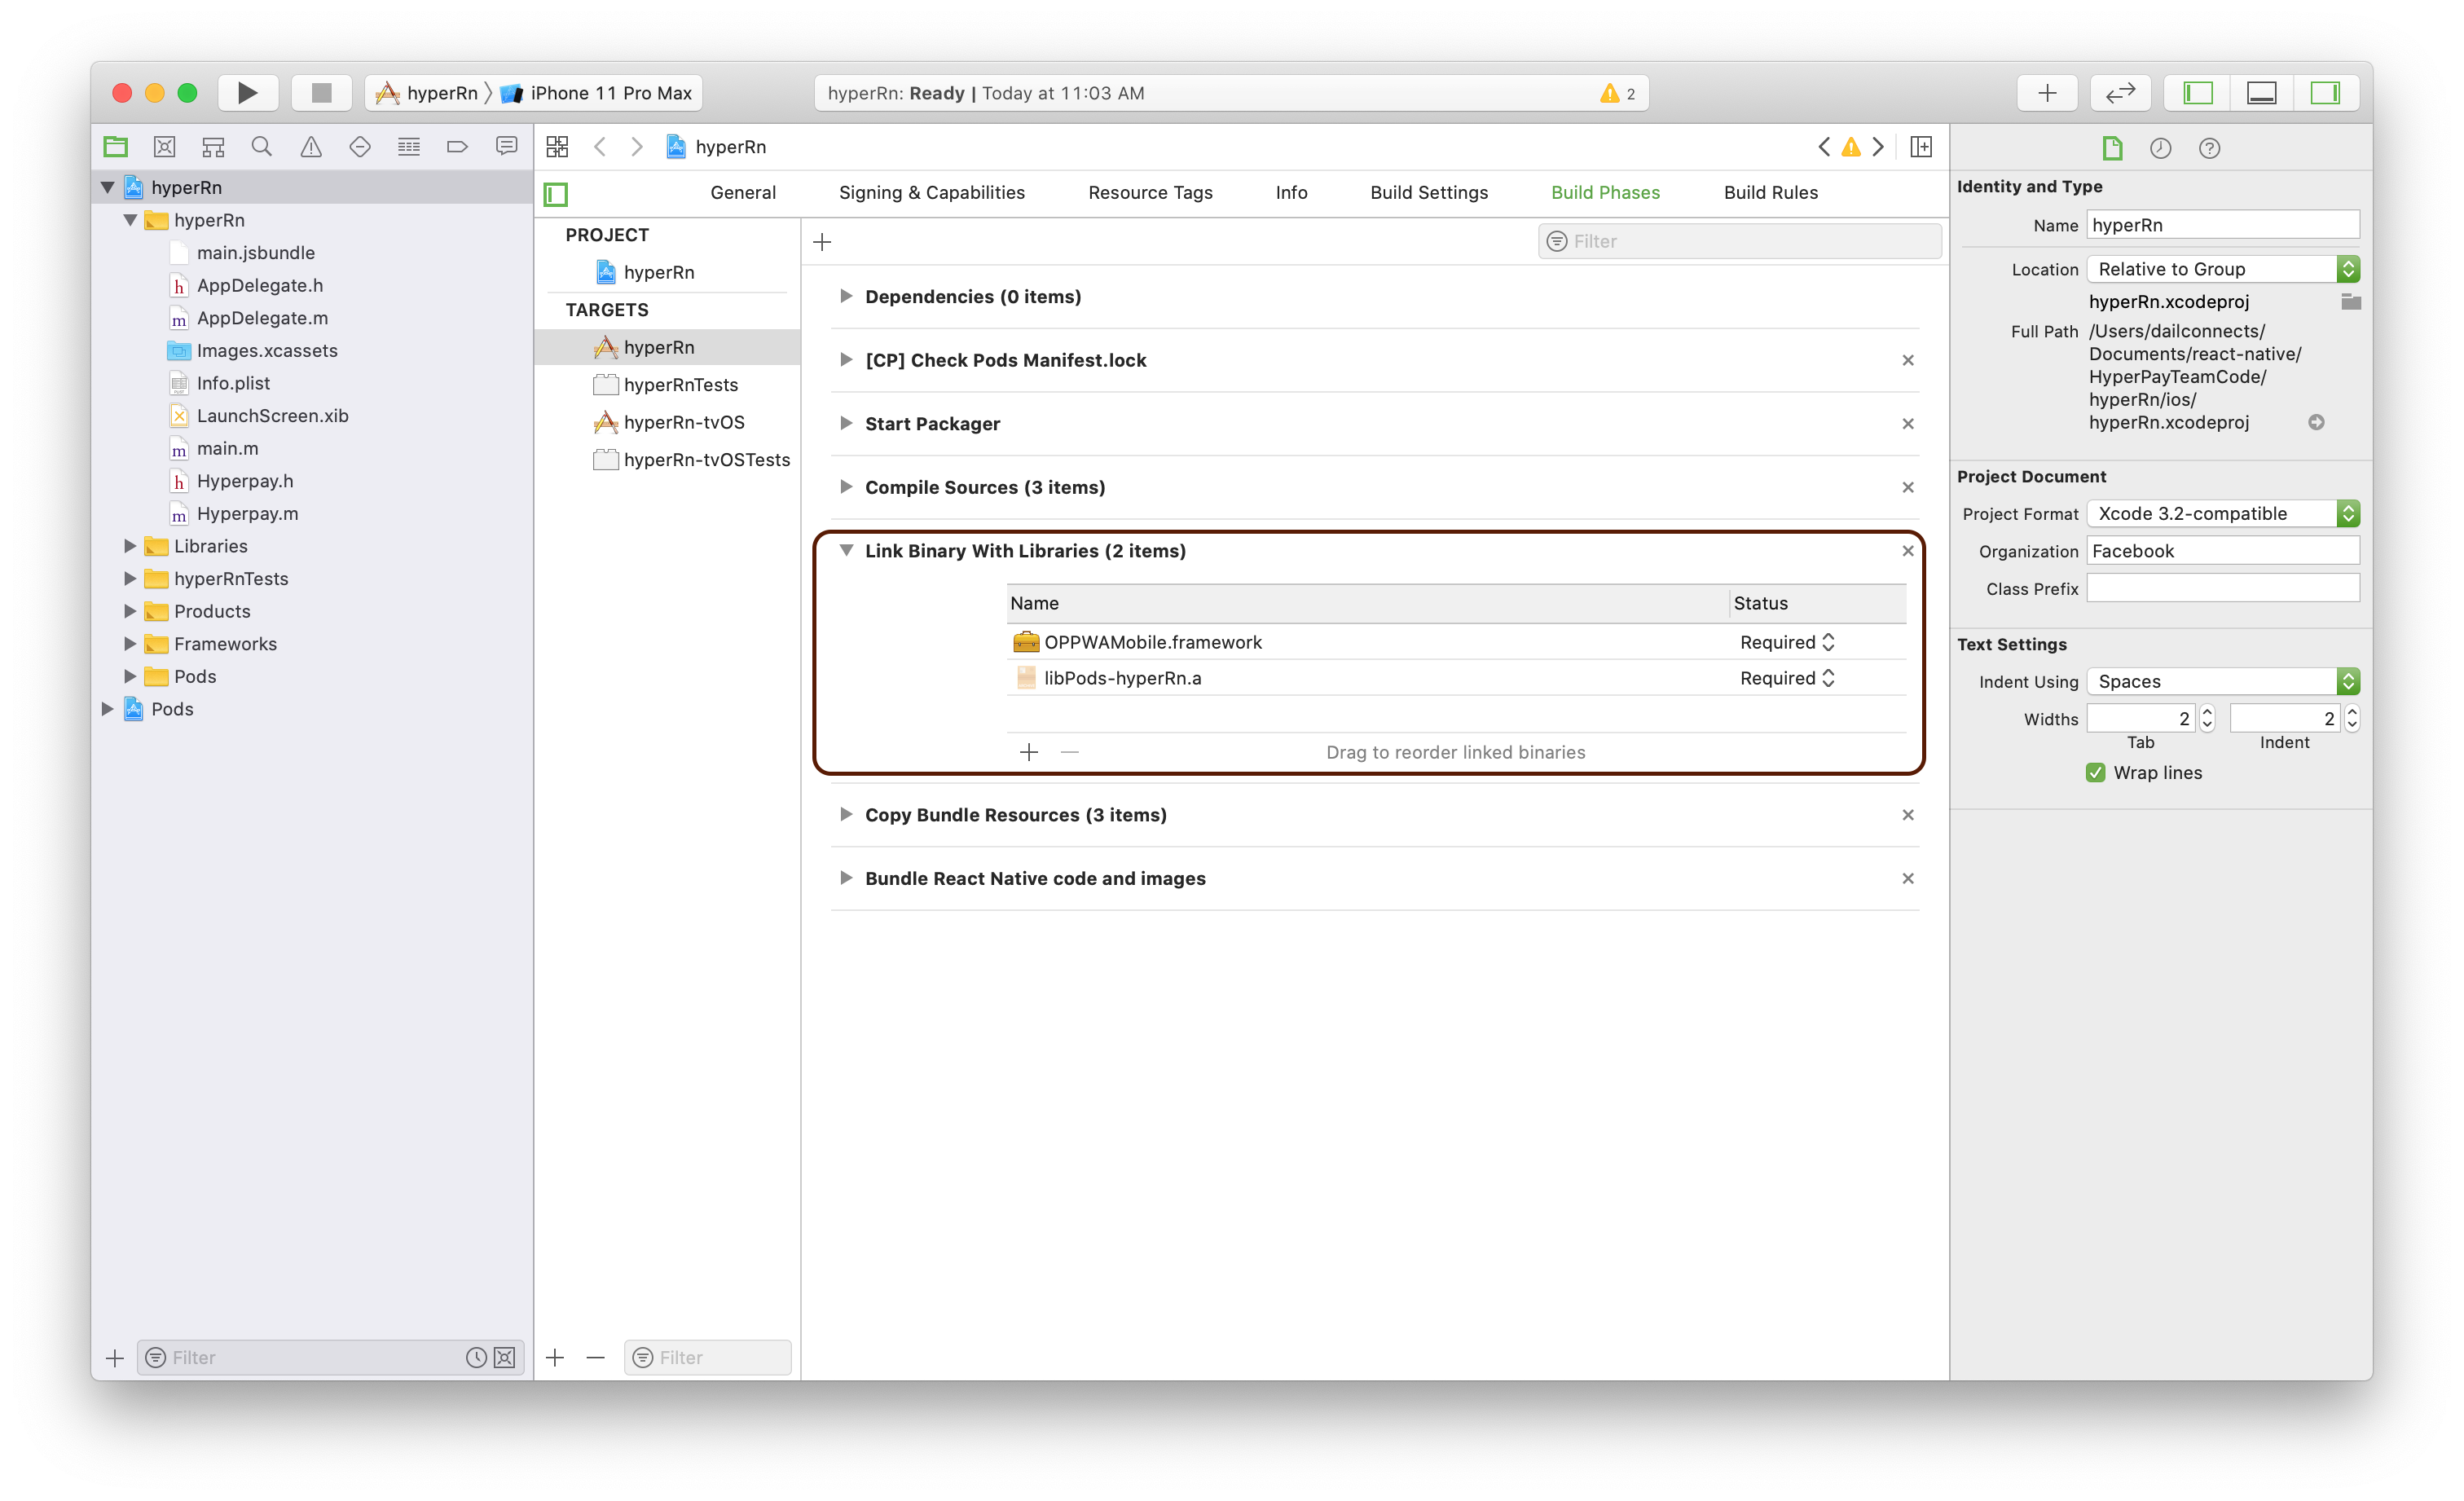Hide the project and targets list
This screenshot has height=1501, width=2464.
click(556, 194)
